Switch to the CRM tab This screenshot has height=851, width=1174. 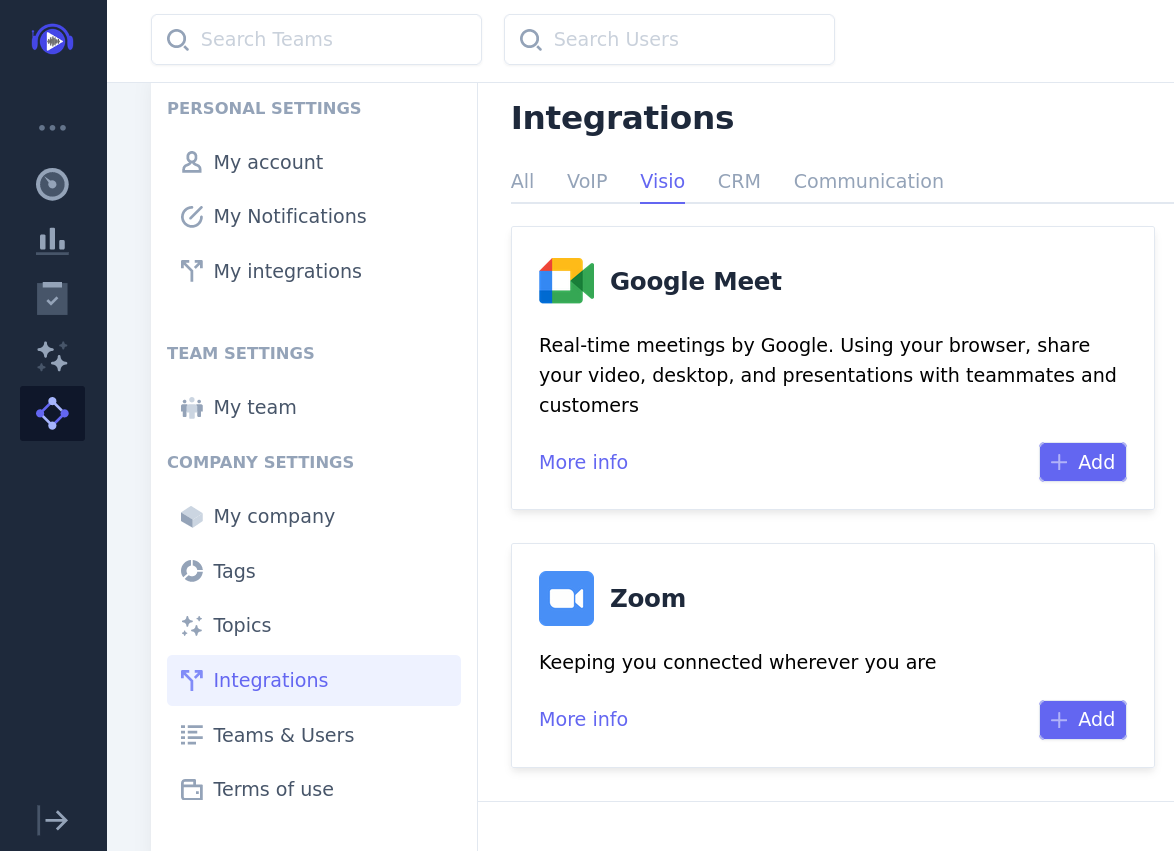coord(739,181)
